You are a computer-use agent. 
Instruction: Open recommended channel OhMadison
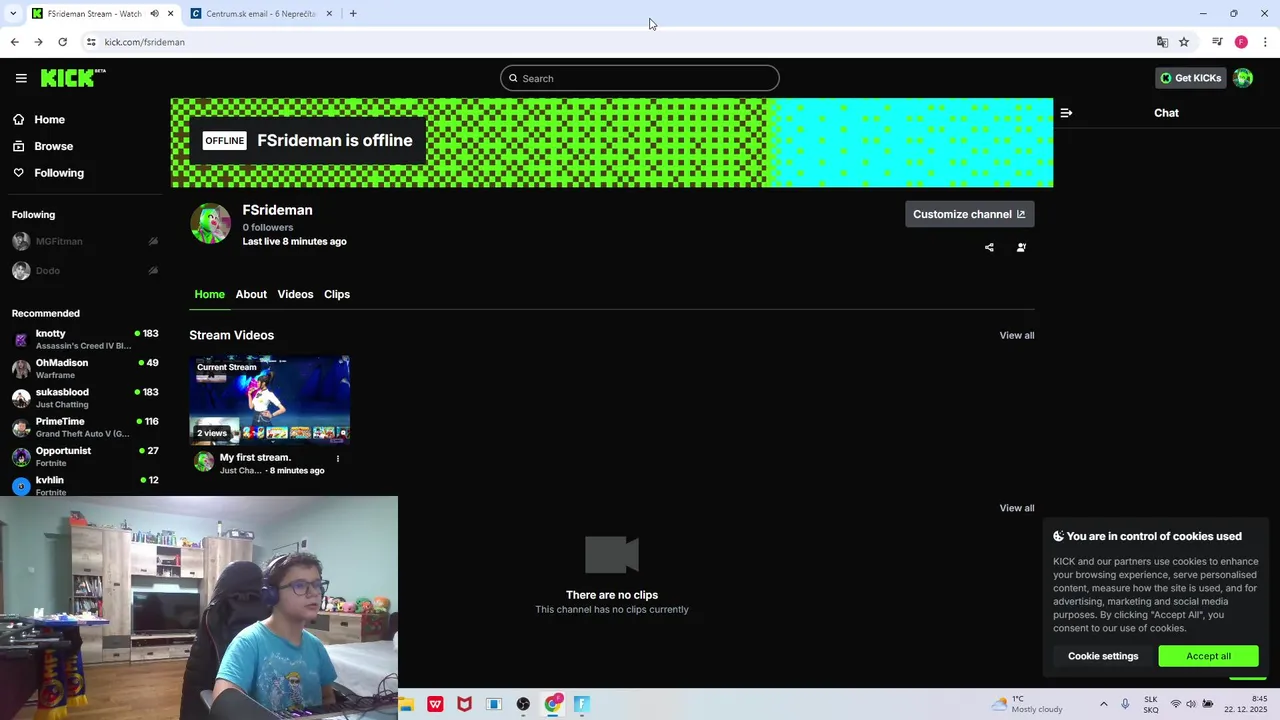click(84, 368)
